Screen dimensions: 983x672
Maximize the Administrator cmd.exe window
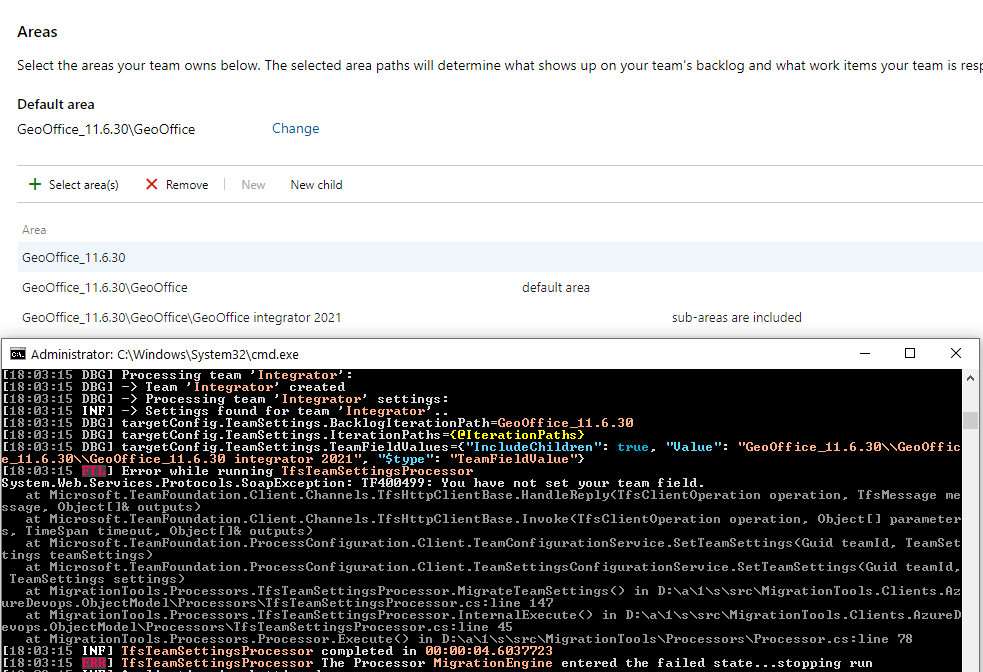910,353
